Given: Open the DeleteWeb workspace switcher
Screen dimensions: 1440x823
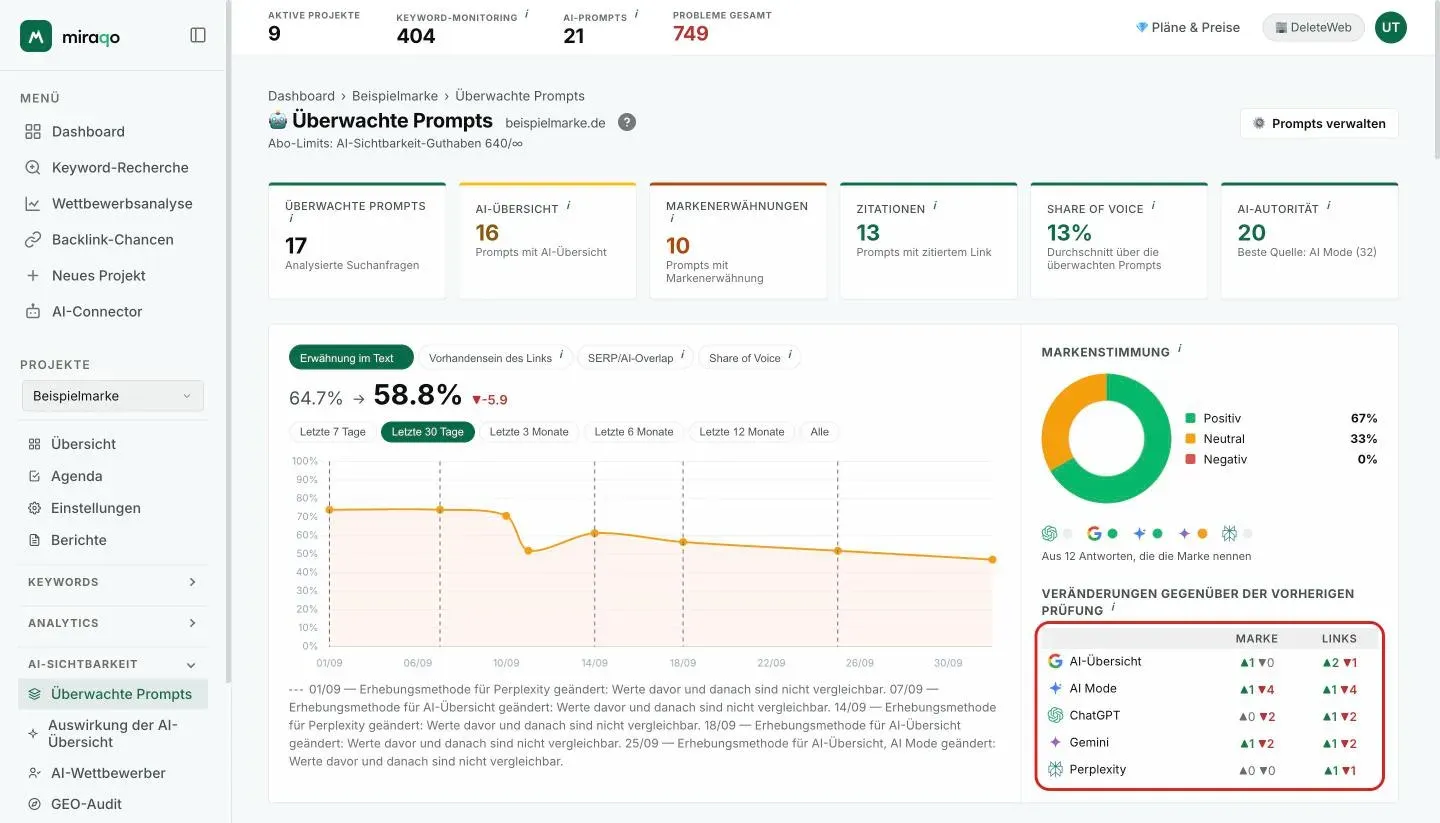Looking at the screenshot, I should [1313, 28].
